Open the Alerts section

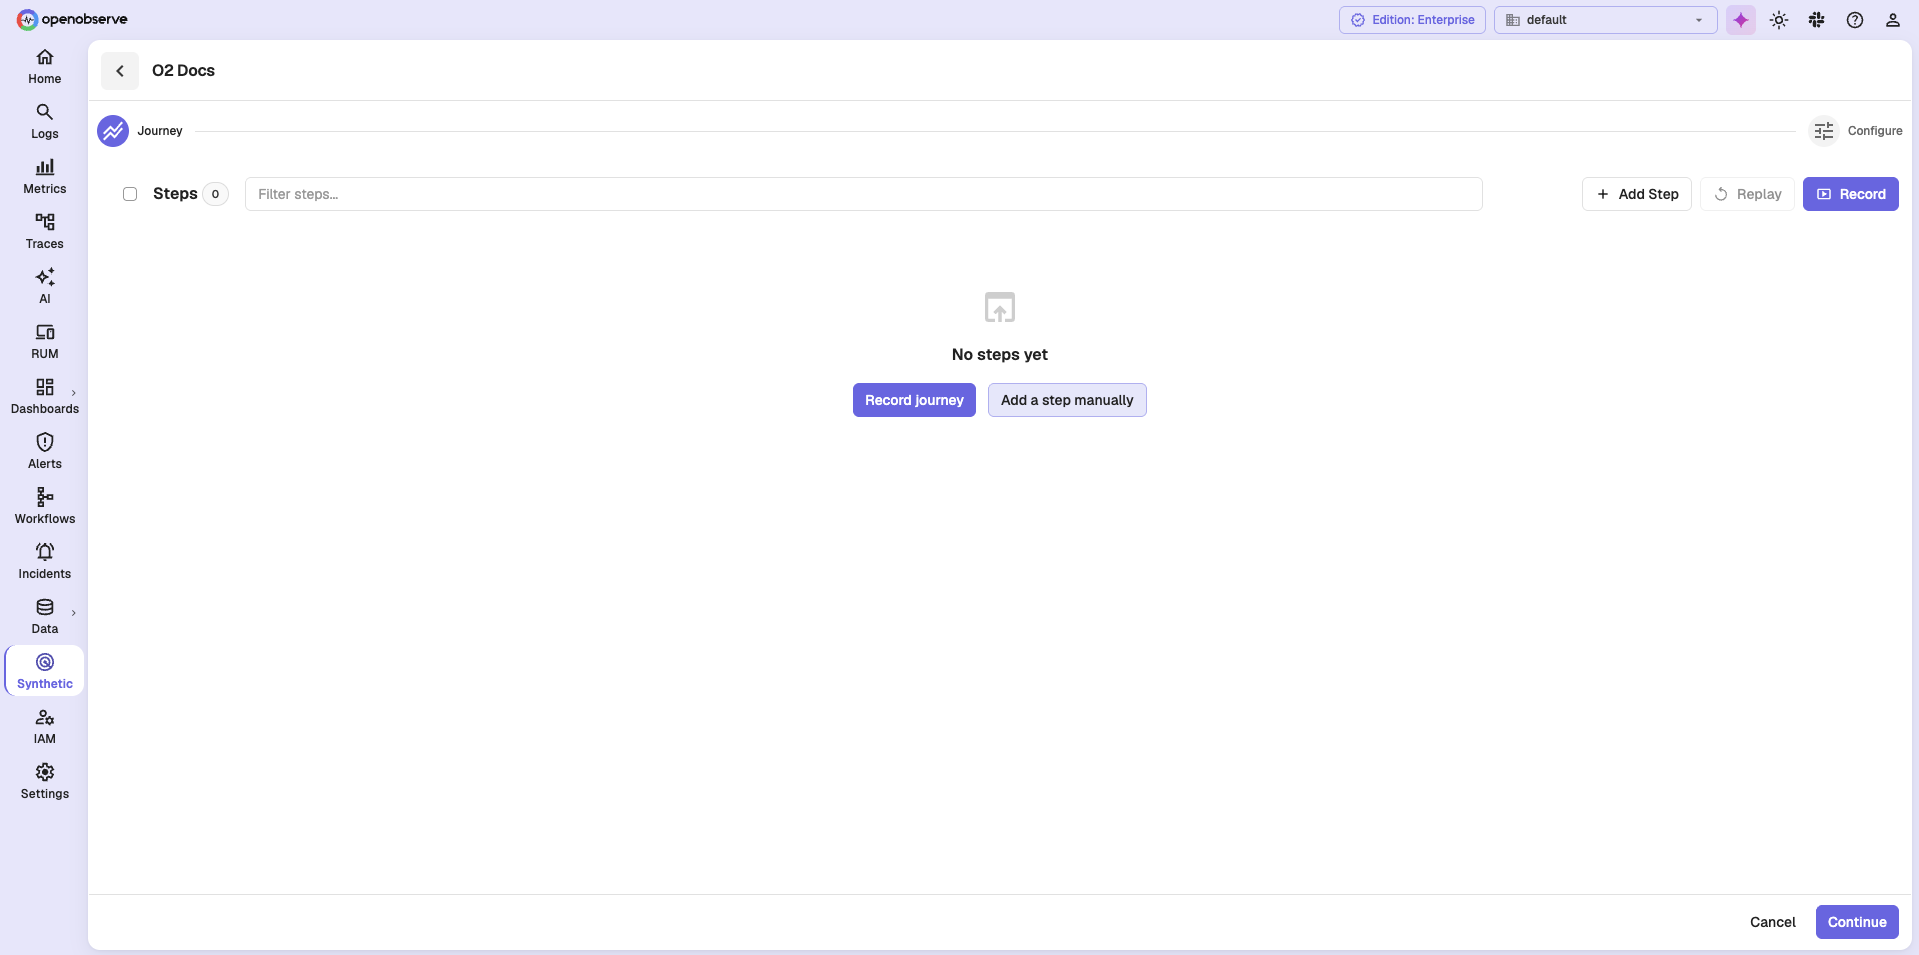pyautogui.click(x=44, y=452)
